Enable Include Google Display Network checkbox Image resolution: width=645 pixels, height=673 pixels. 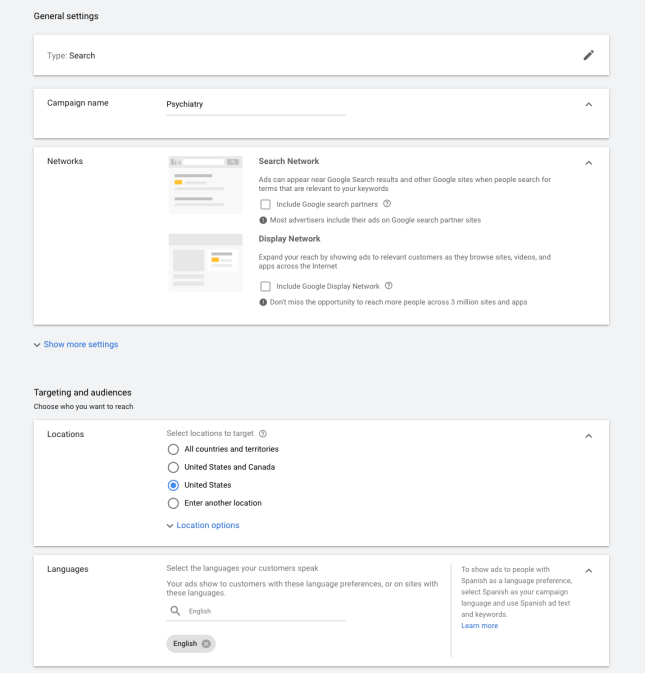266,286
